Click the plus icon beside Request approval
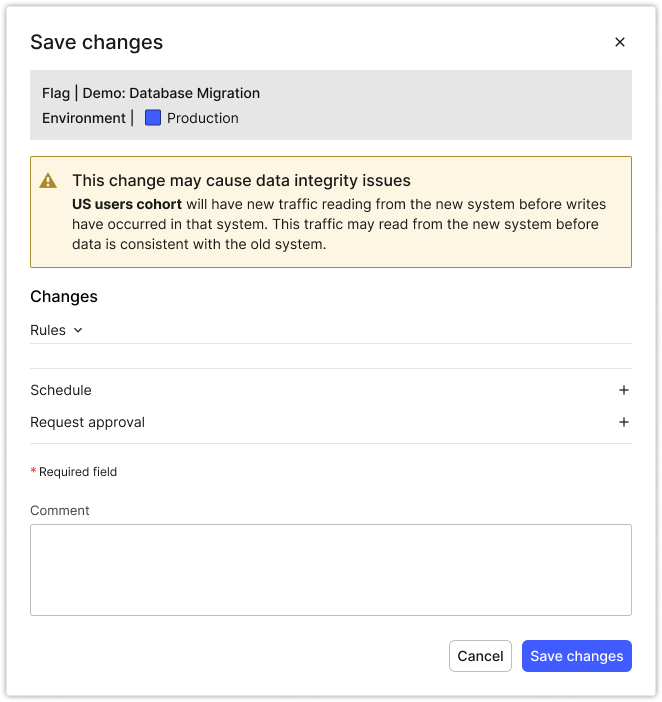This screenshot has height=702, width=662. point(623,422)
